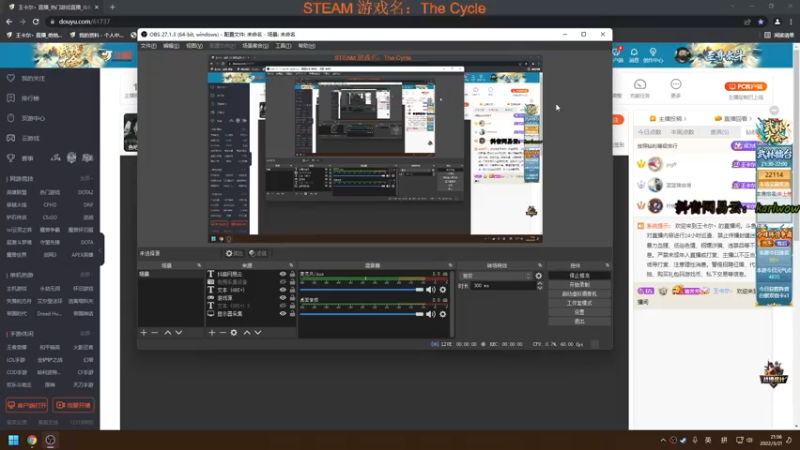Add a new scene in OBS
Image resolution: width=800 pixels, height=450 pixels.
[x=143, y=333]
